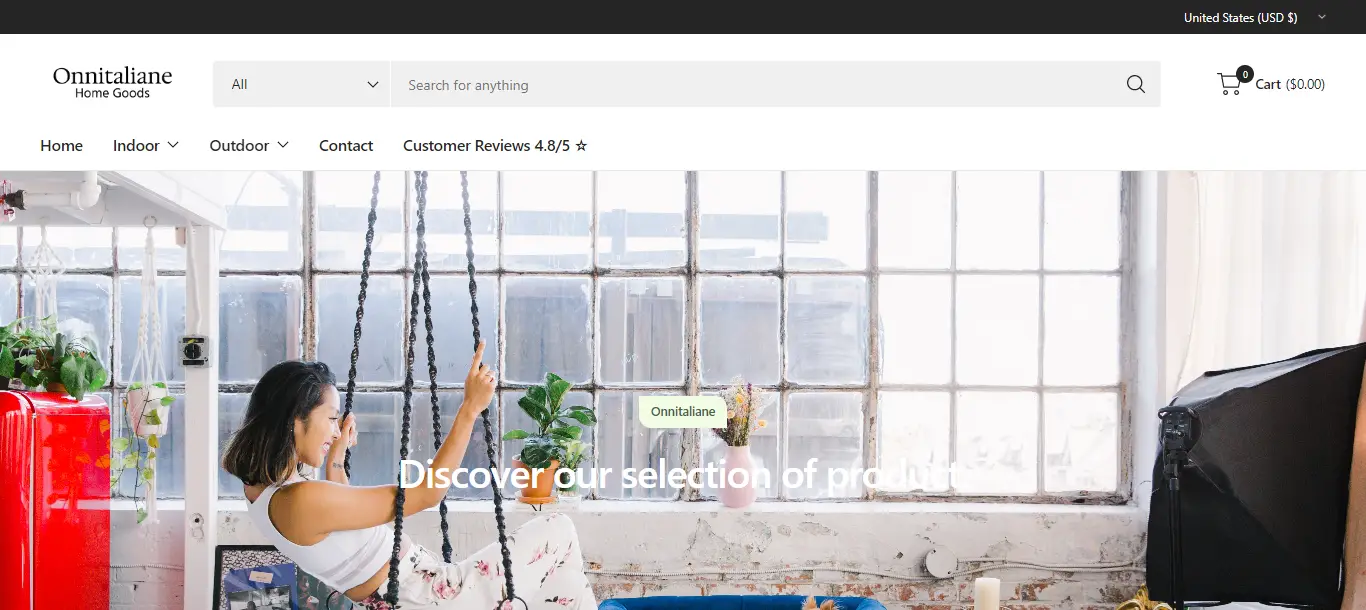
Task: Open the shopping cart icon
Action: click(1228, 84)
